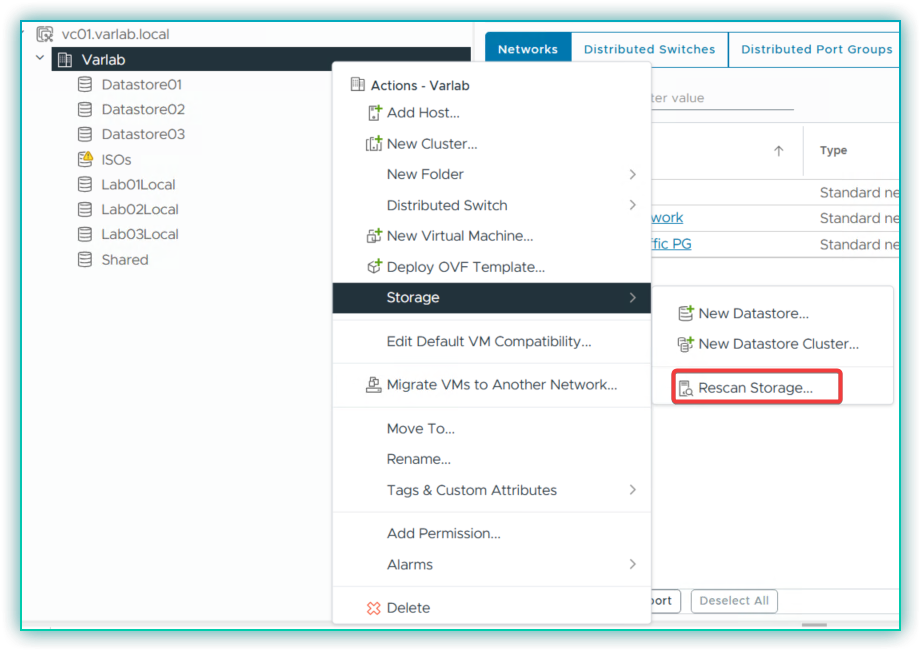The height and width of the screenshot is (651, 921).
Task: Choose Migrate VMs to Another Network
Action: pos(501,385)
